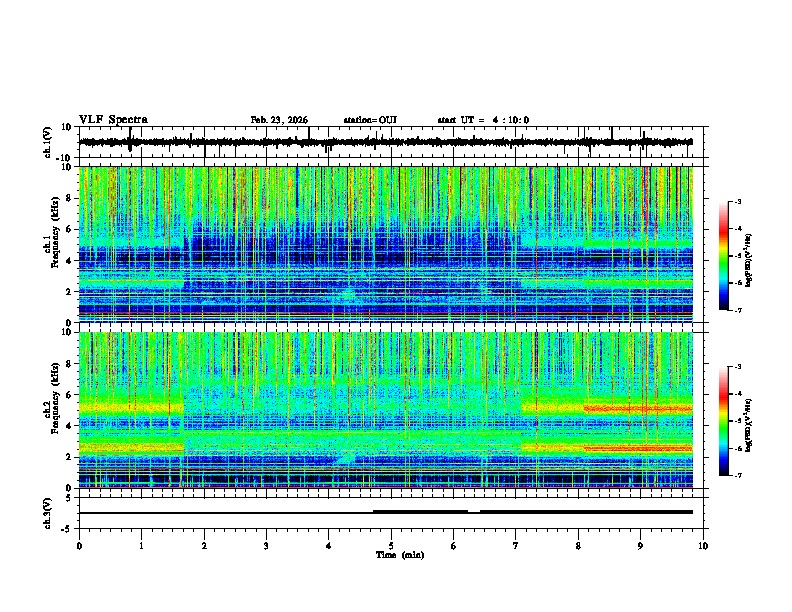This screenshot has width=792, height=612.
Task: Click the "ch.3(V)" axis label
Action: [x=48, y=514]
